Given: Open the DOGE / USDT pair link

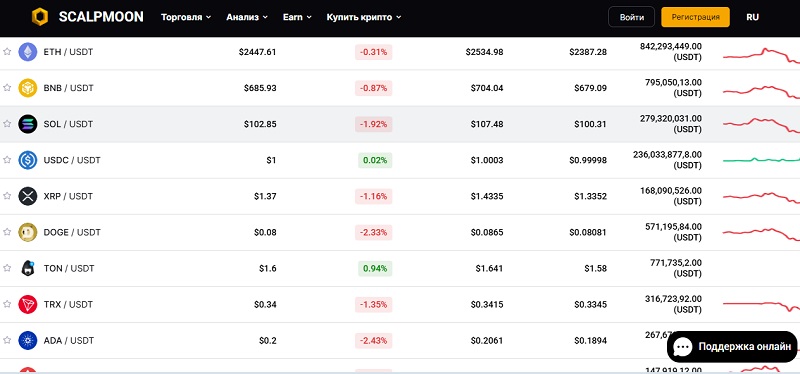Looking at the screenshot, I should [x=72, y=232].
